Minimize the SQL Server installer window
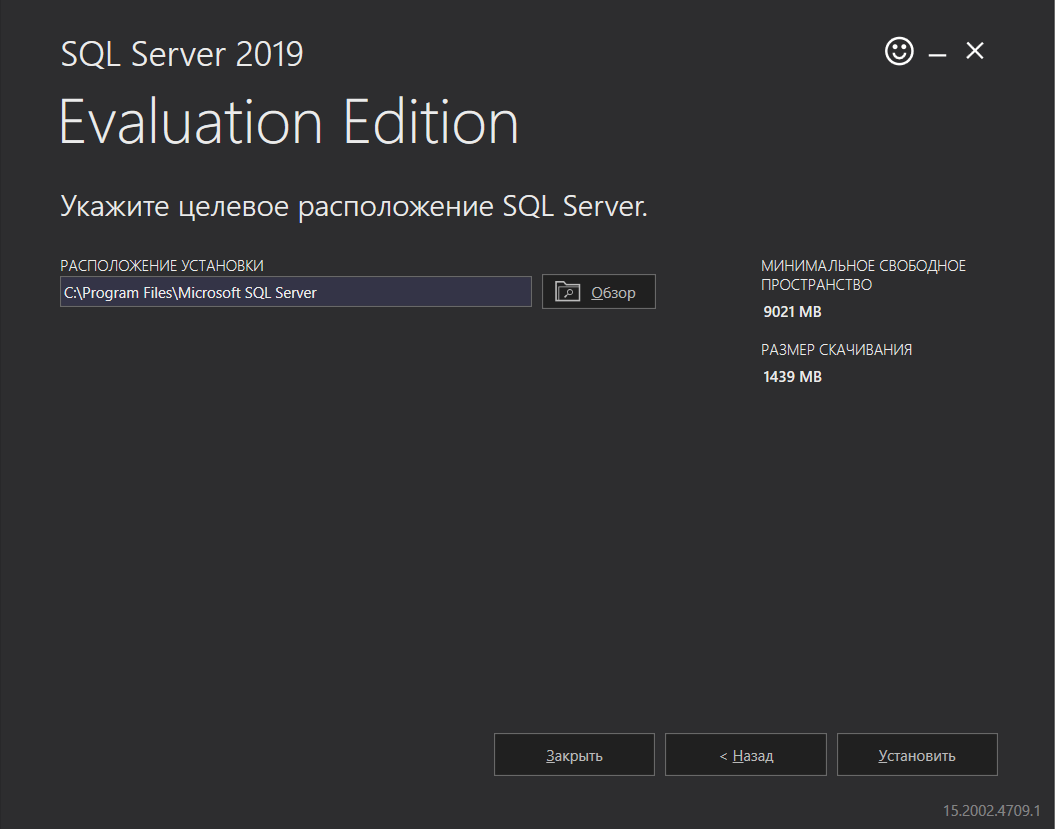Image resolution: width=1055 pixels, height=829 pixels. (x=937, y=54)
